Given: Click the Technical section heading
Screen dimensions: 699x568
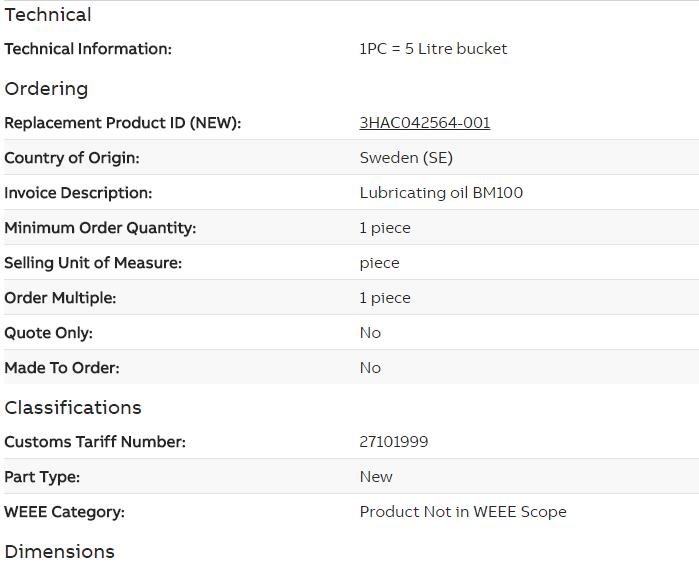Looking at the screenshot, I should click(47, 15).
